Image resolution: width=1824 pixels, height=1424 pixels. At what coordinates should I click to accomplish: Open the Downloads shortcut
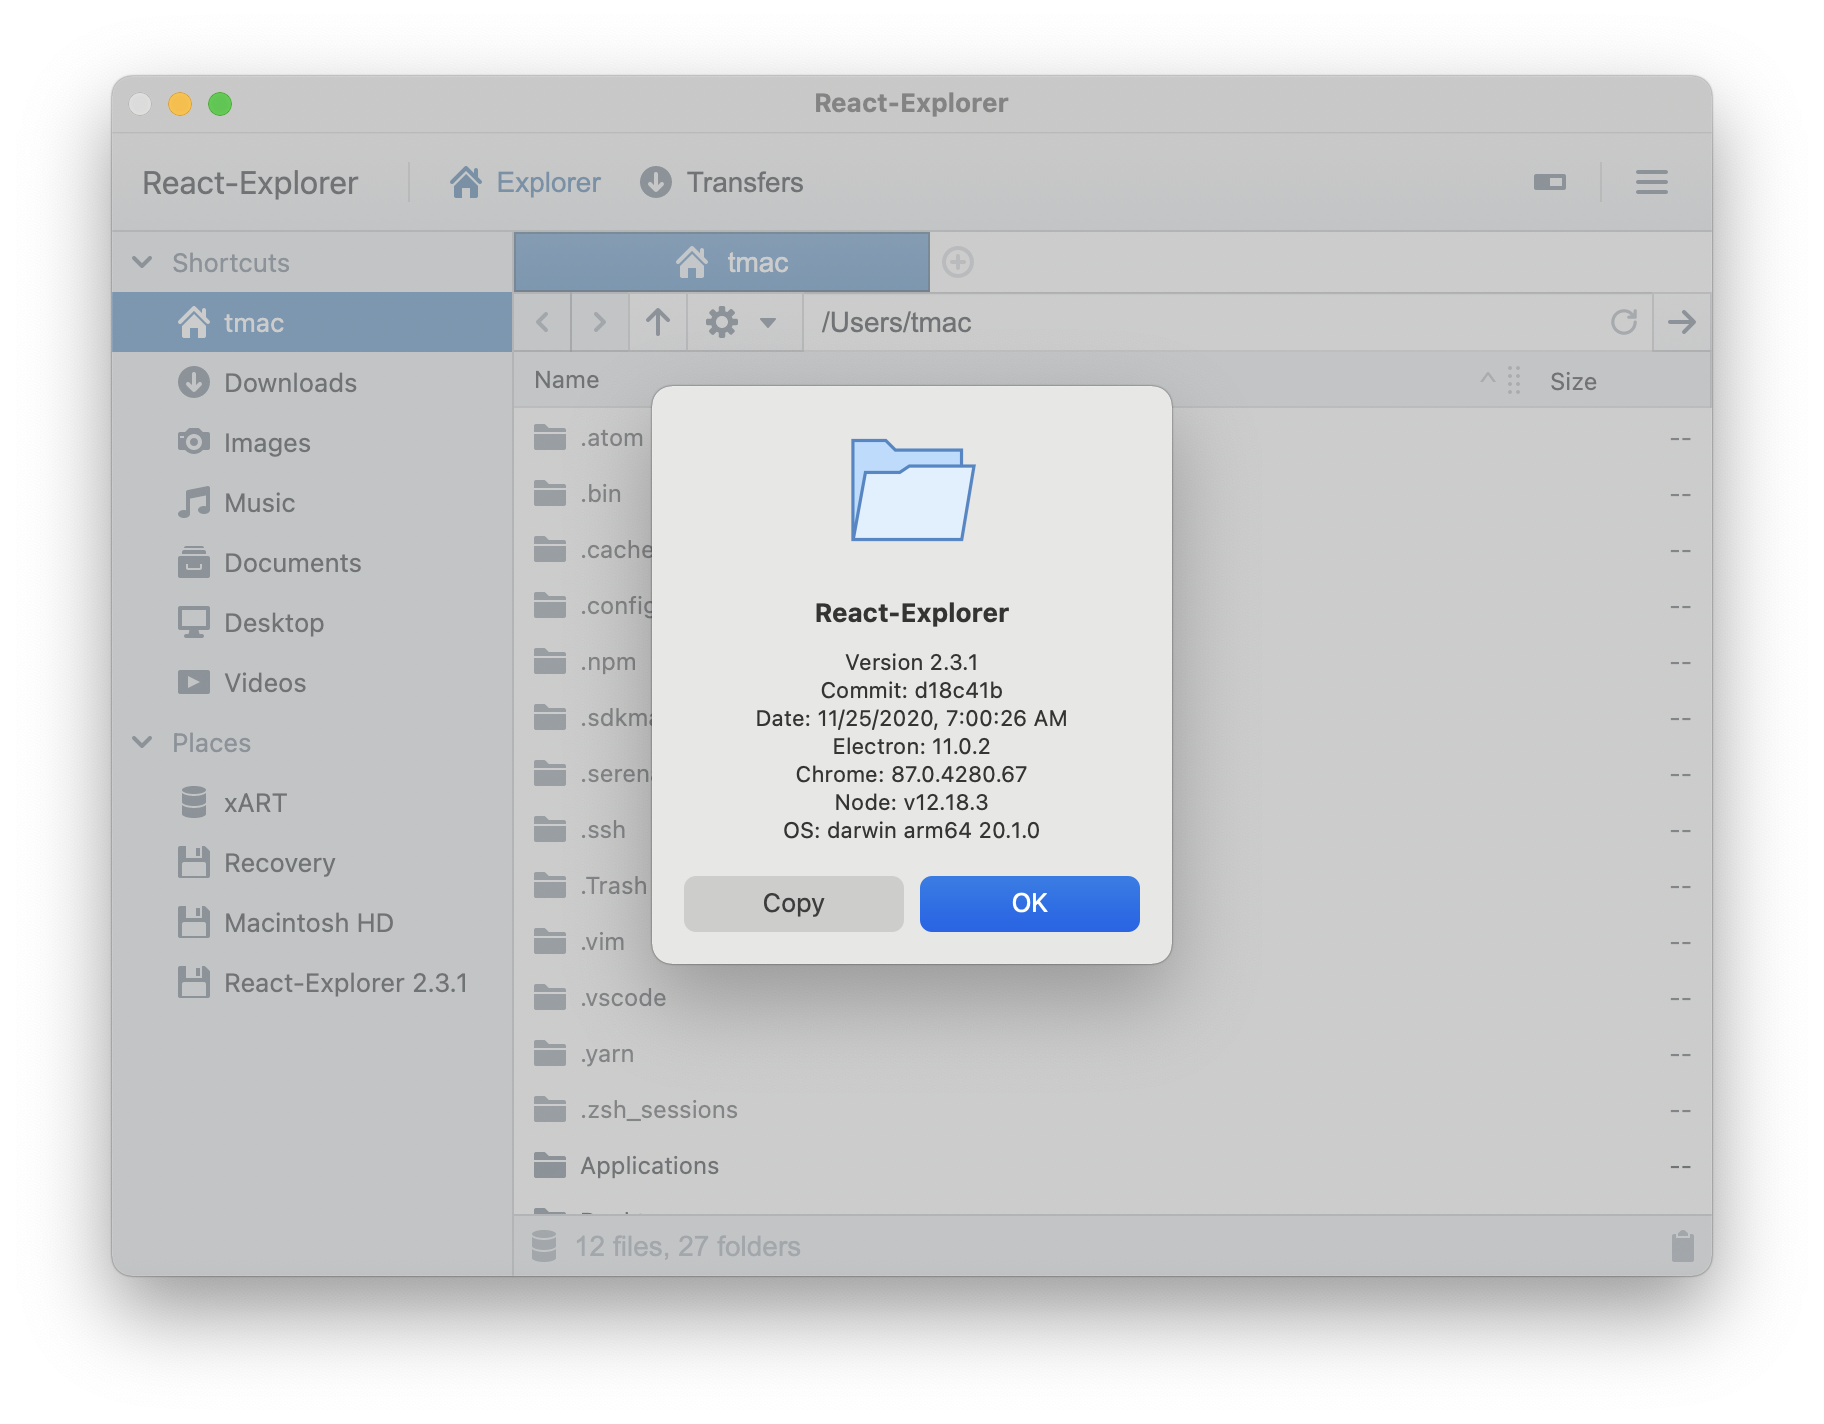tap(312, 382)
